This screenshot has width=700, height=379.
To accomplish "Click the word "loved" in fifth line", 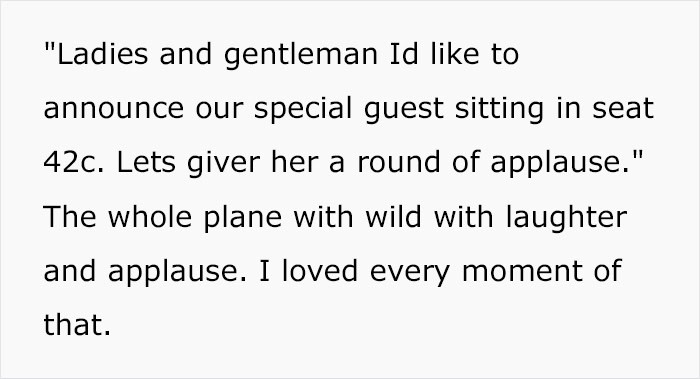I will coord(320,271).
